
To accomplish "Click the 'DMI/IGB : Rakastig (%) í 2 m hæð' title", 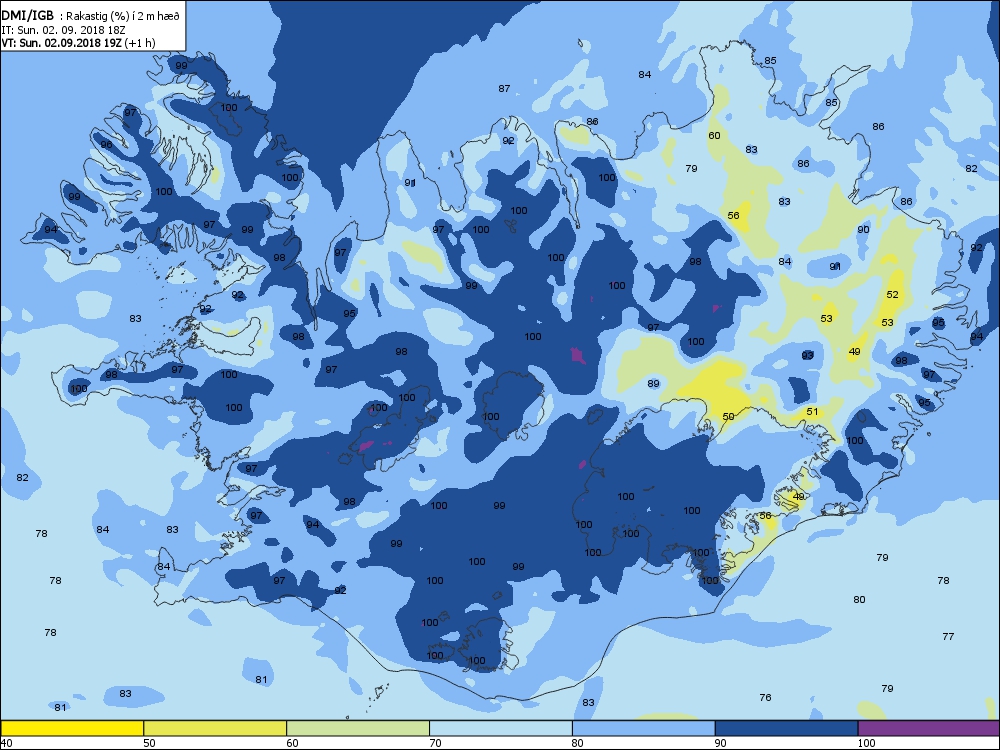I will 91,16.
